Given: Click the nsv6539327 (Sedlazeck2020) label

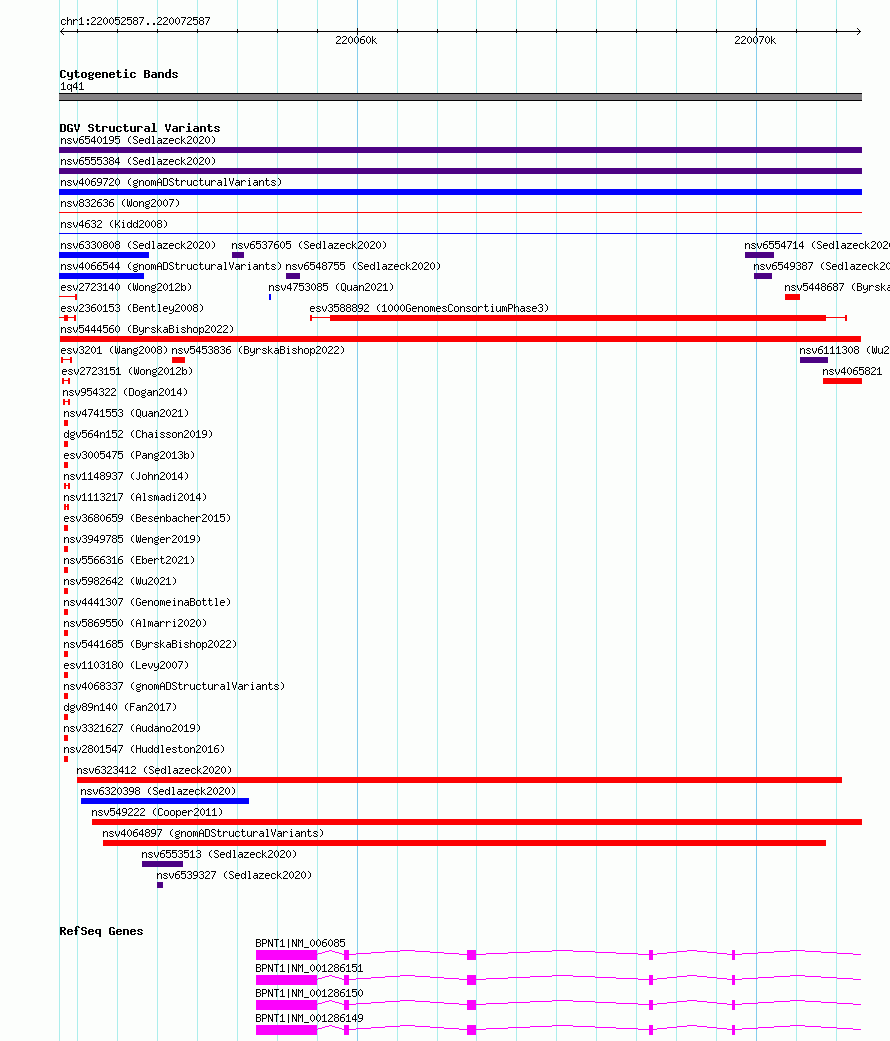Looking at the screenshot, I should (x=234, y=876).
